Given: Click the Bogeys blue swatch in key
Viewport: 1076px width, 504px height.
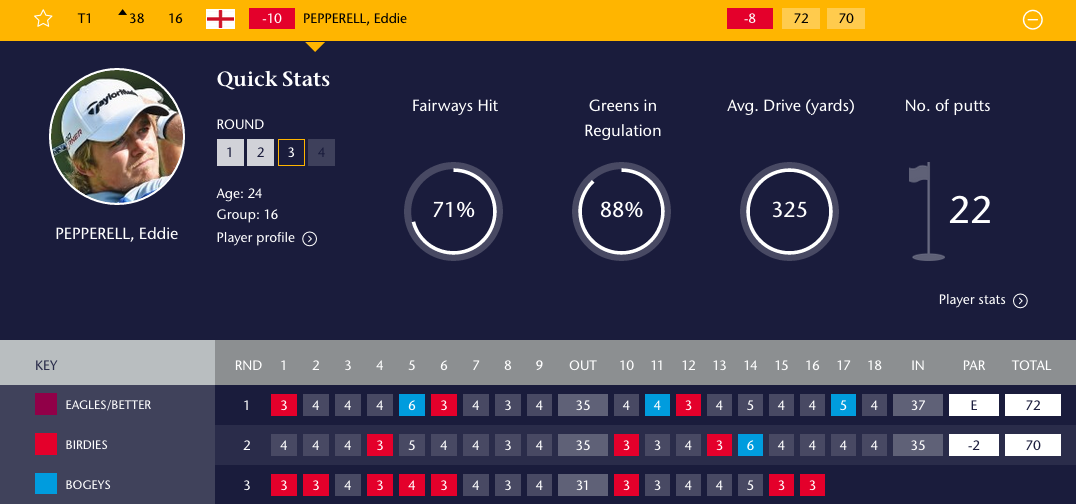Looking at the screenshot, I should tap(47, 485).
